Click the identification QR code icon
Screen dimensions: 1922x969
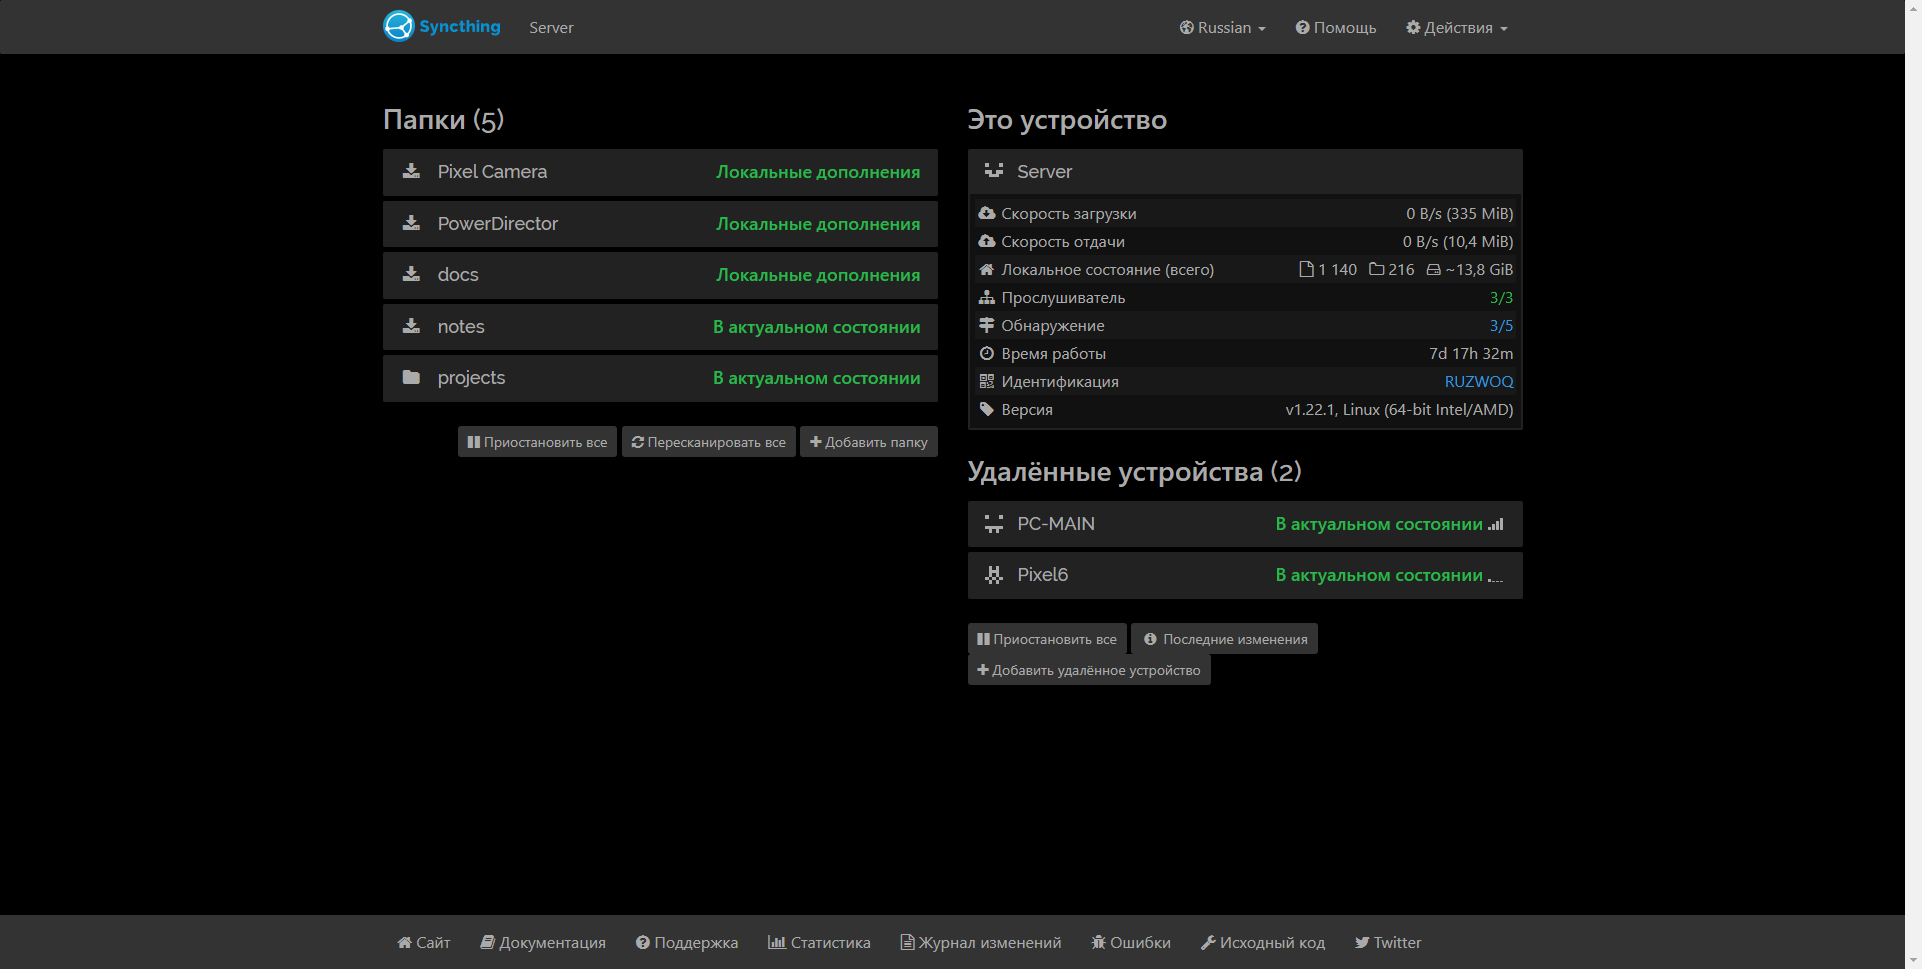[987, 381]
